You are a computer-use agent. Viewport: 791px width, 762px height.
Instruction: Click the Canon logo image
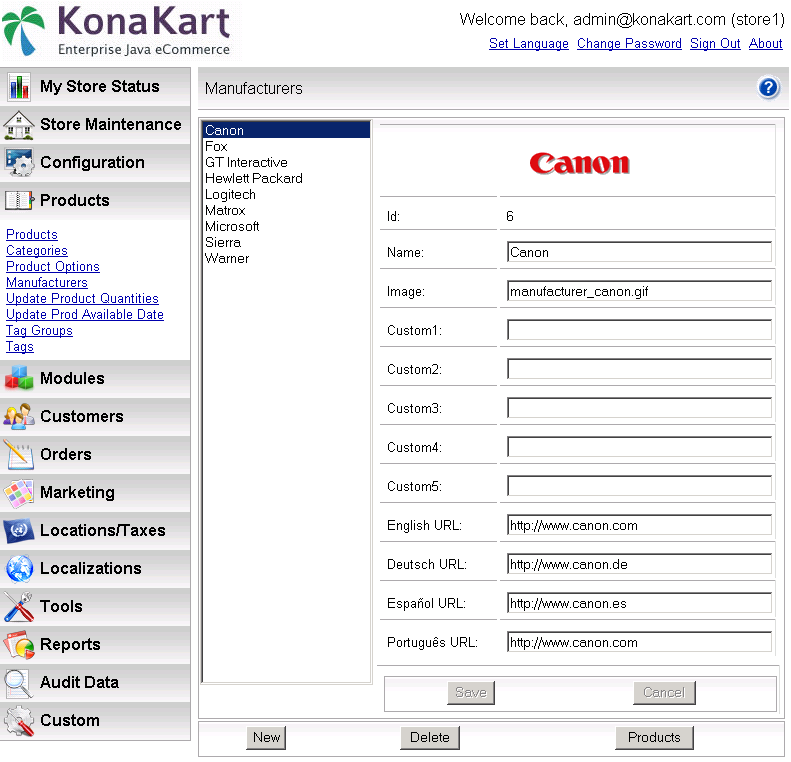(x=579, y=163)
